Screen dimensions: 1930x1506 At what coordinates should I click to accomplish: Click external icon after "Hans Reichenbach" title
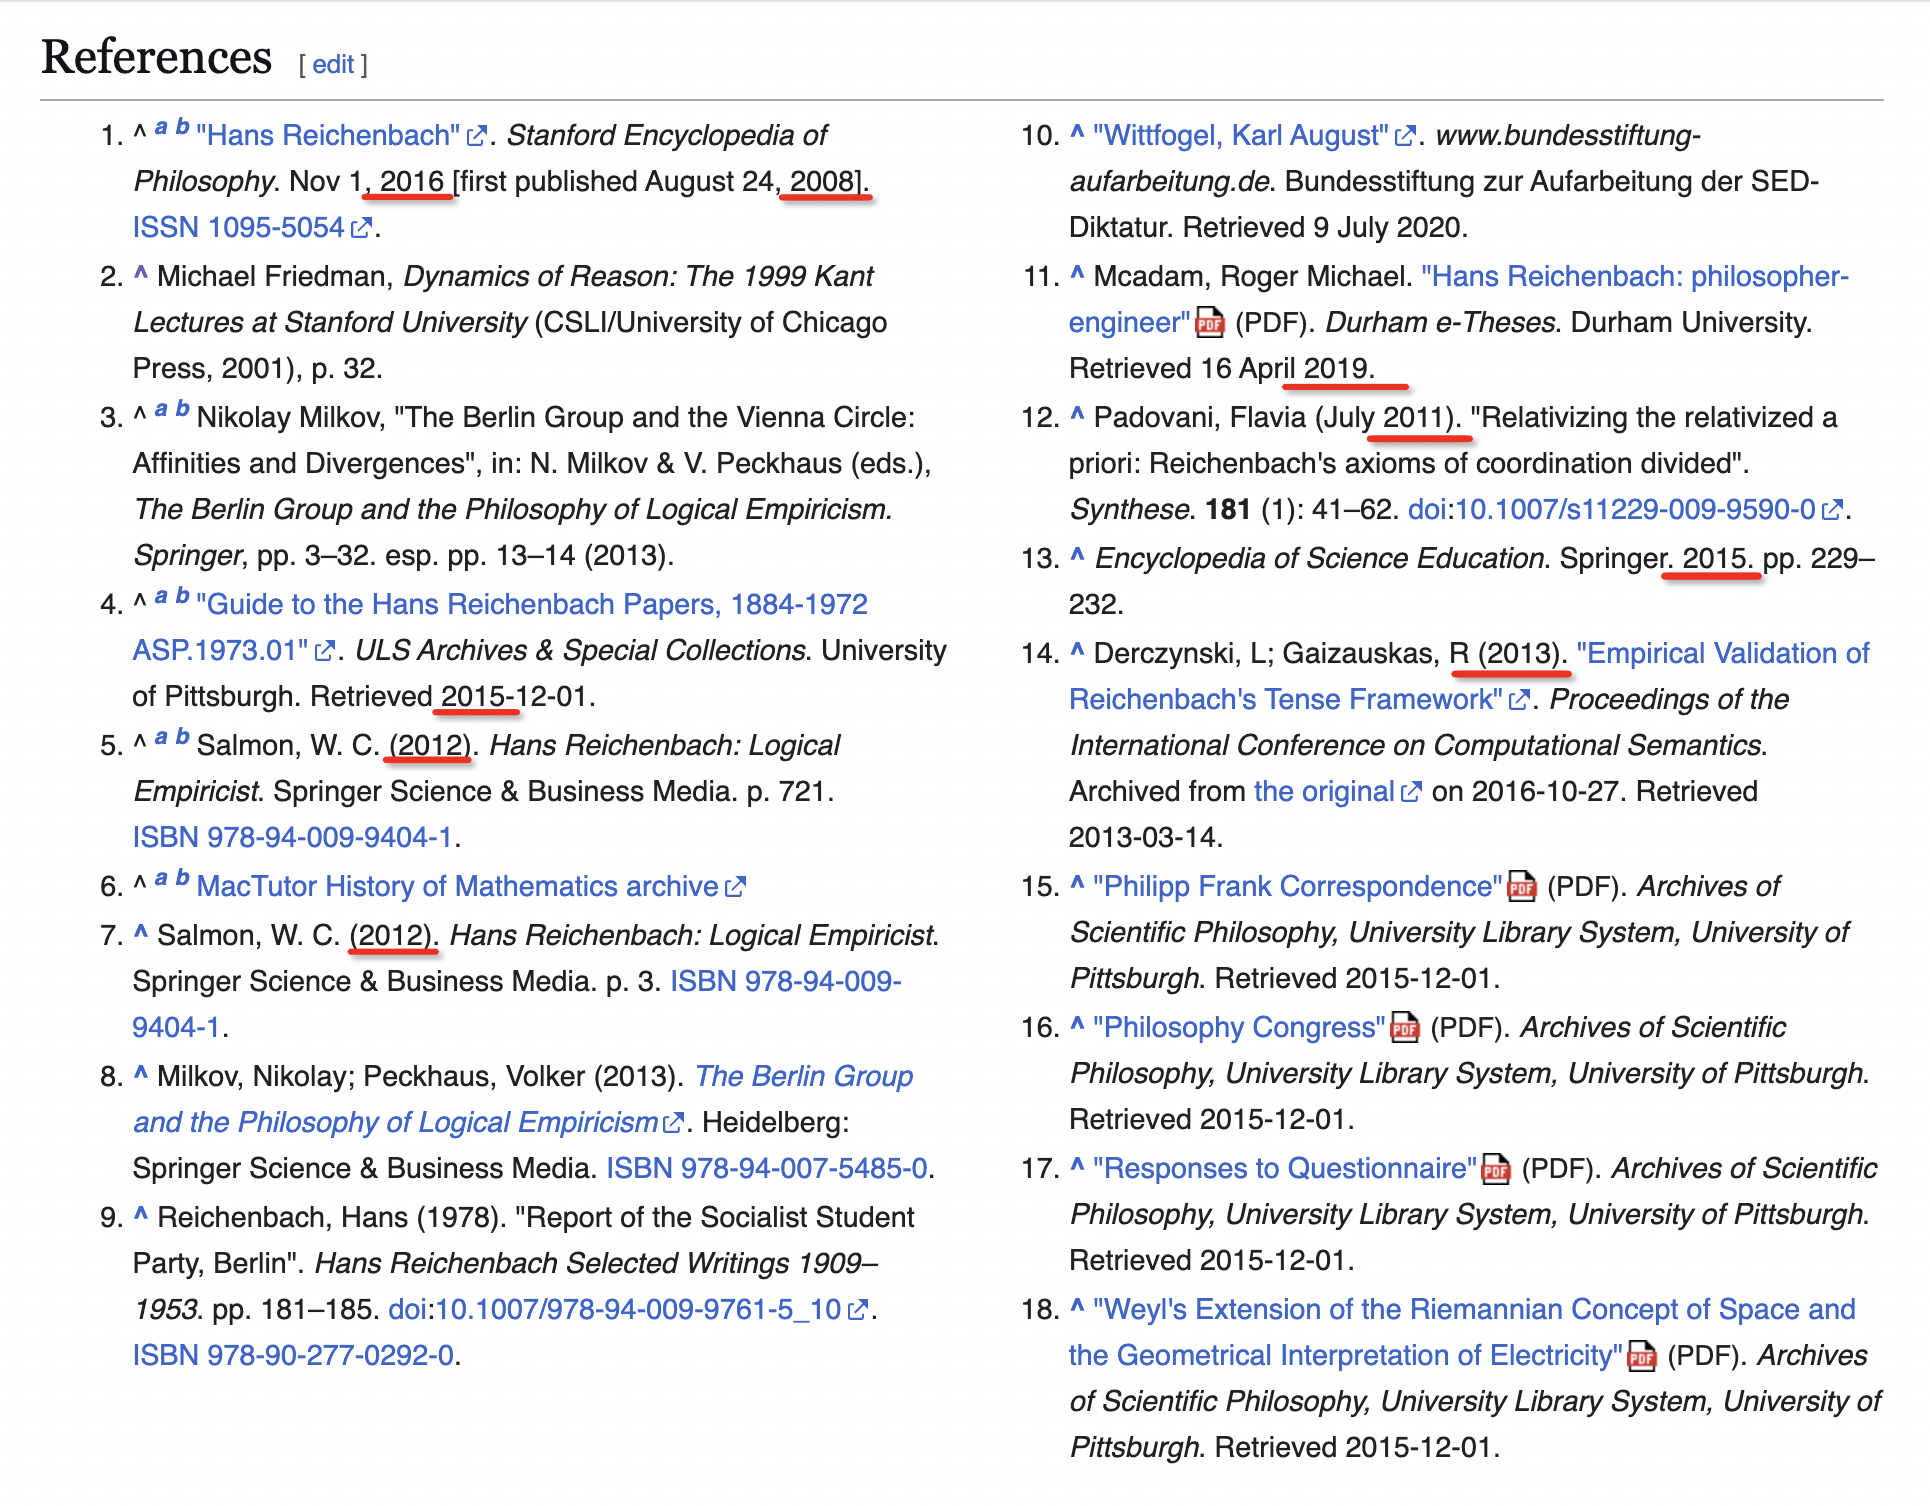pos(477,136)
